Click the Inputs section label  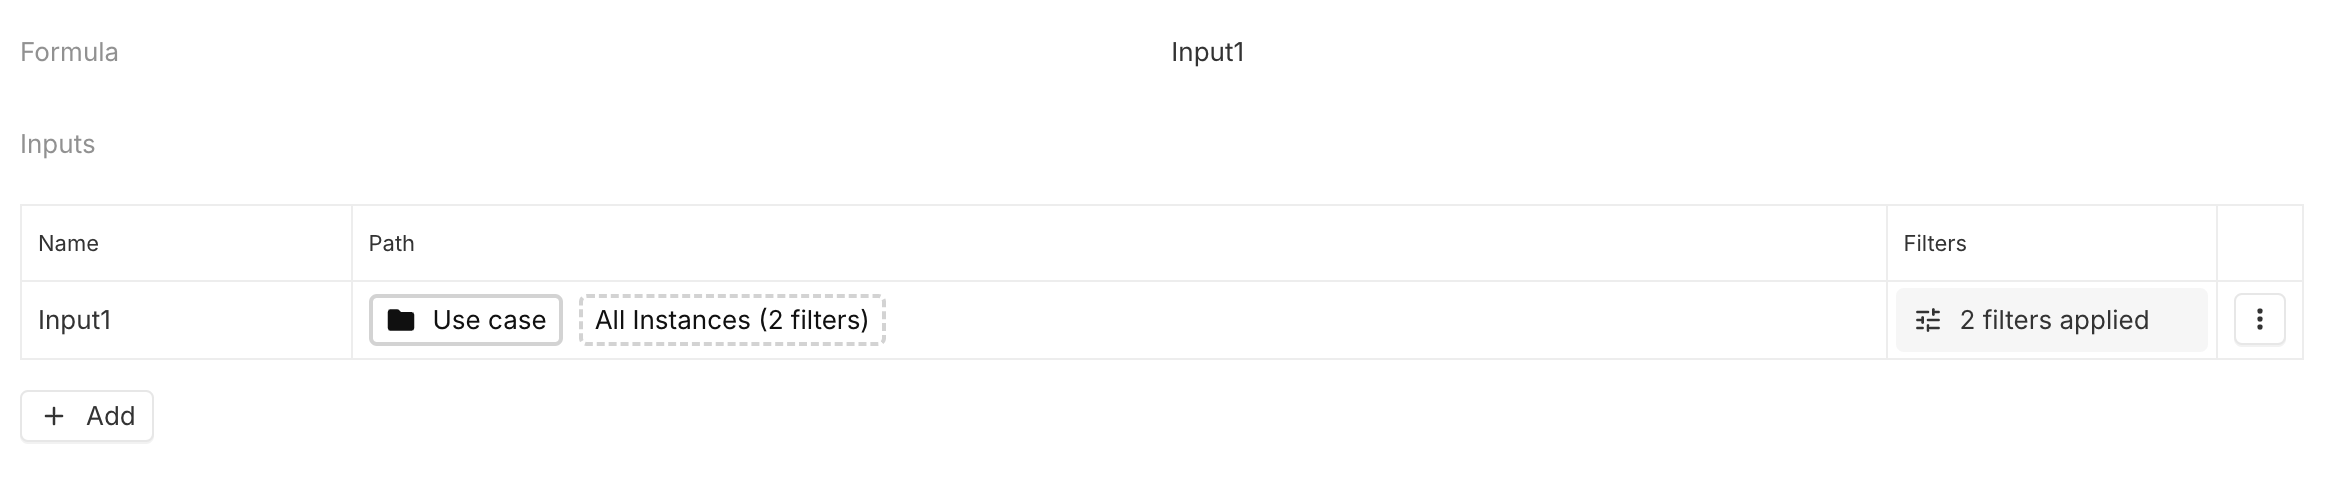(x=57, y=144)
